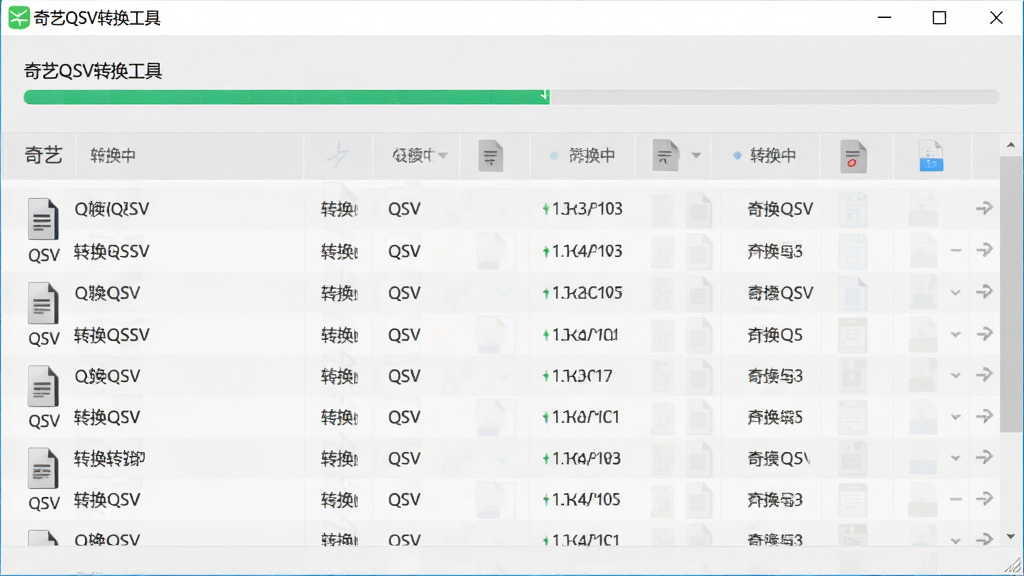
Task: Select the file icon of the 1.K3C17 row
Action: 43,385
